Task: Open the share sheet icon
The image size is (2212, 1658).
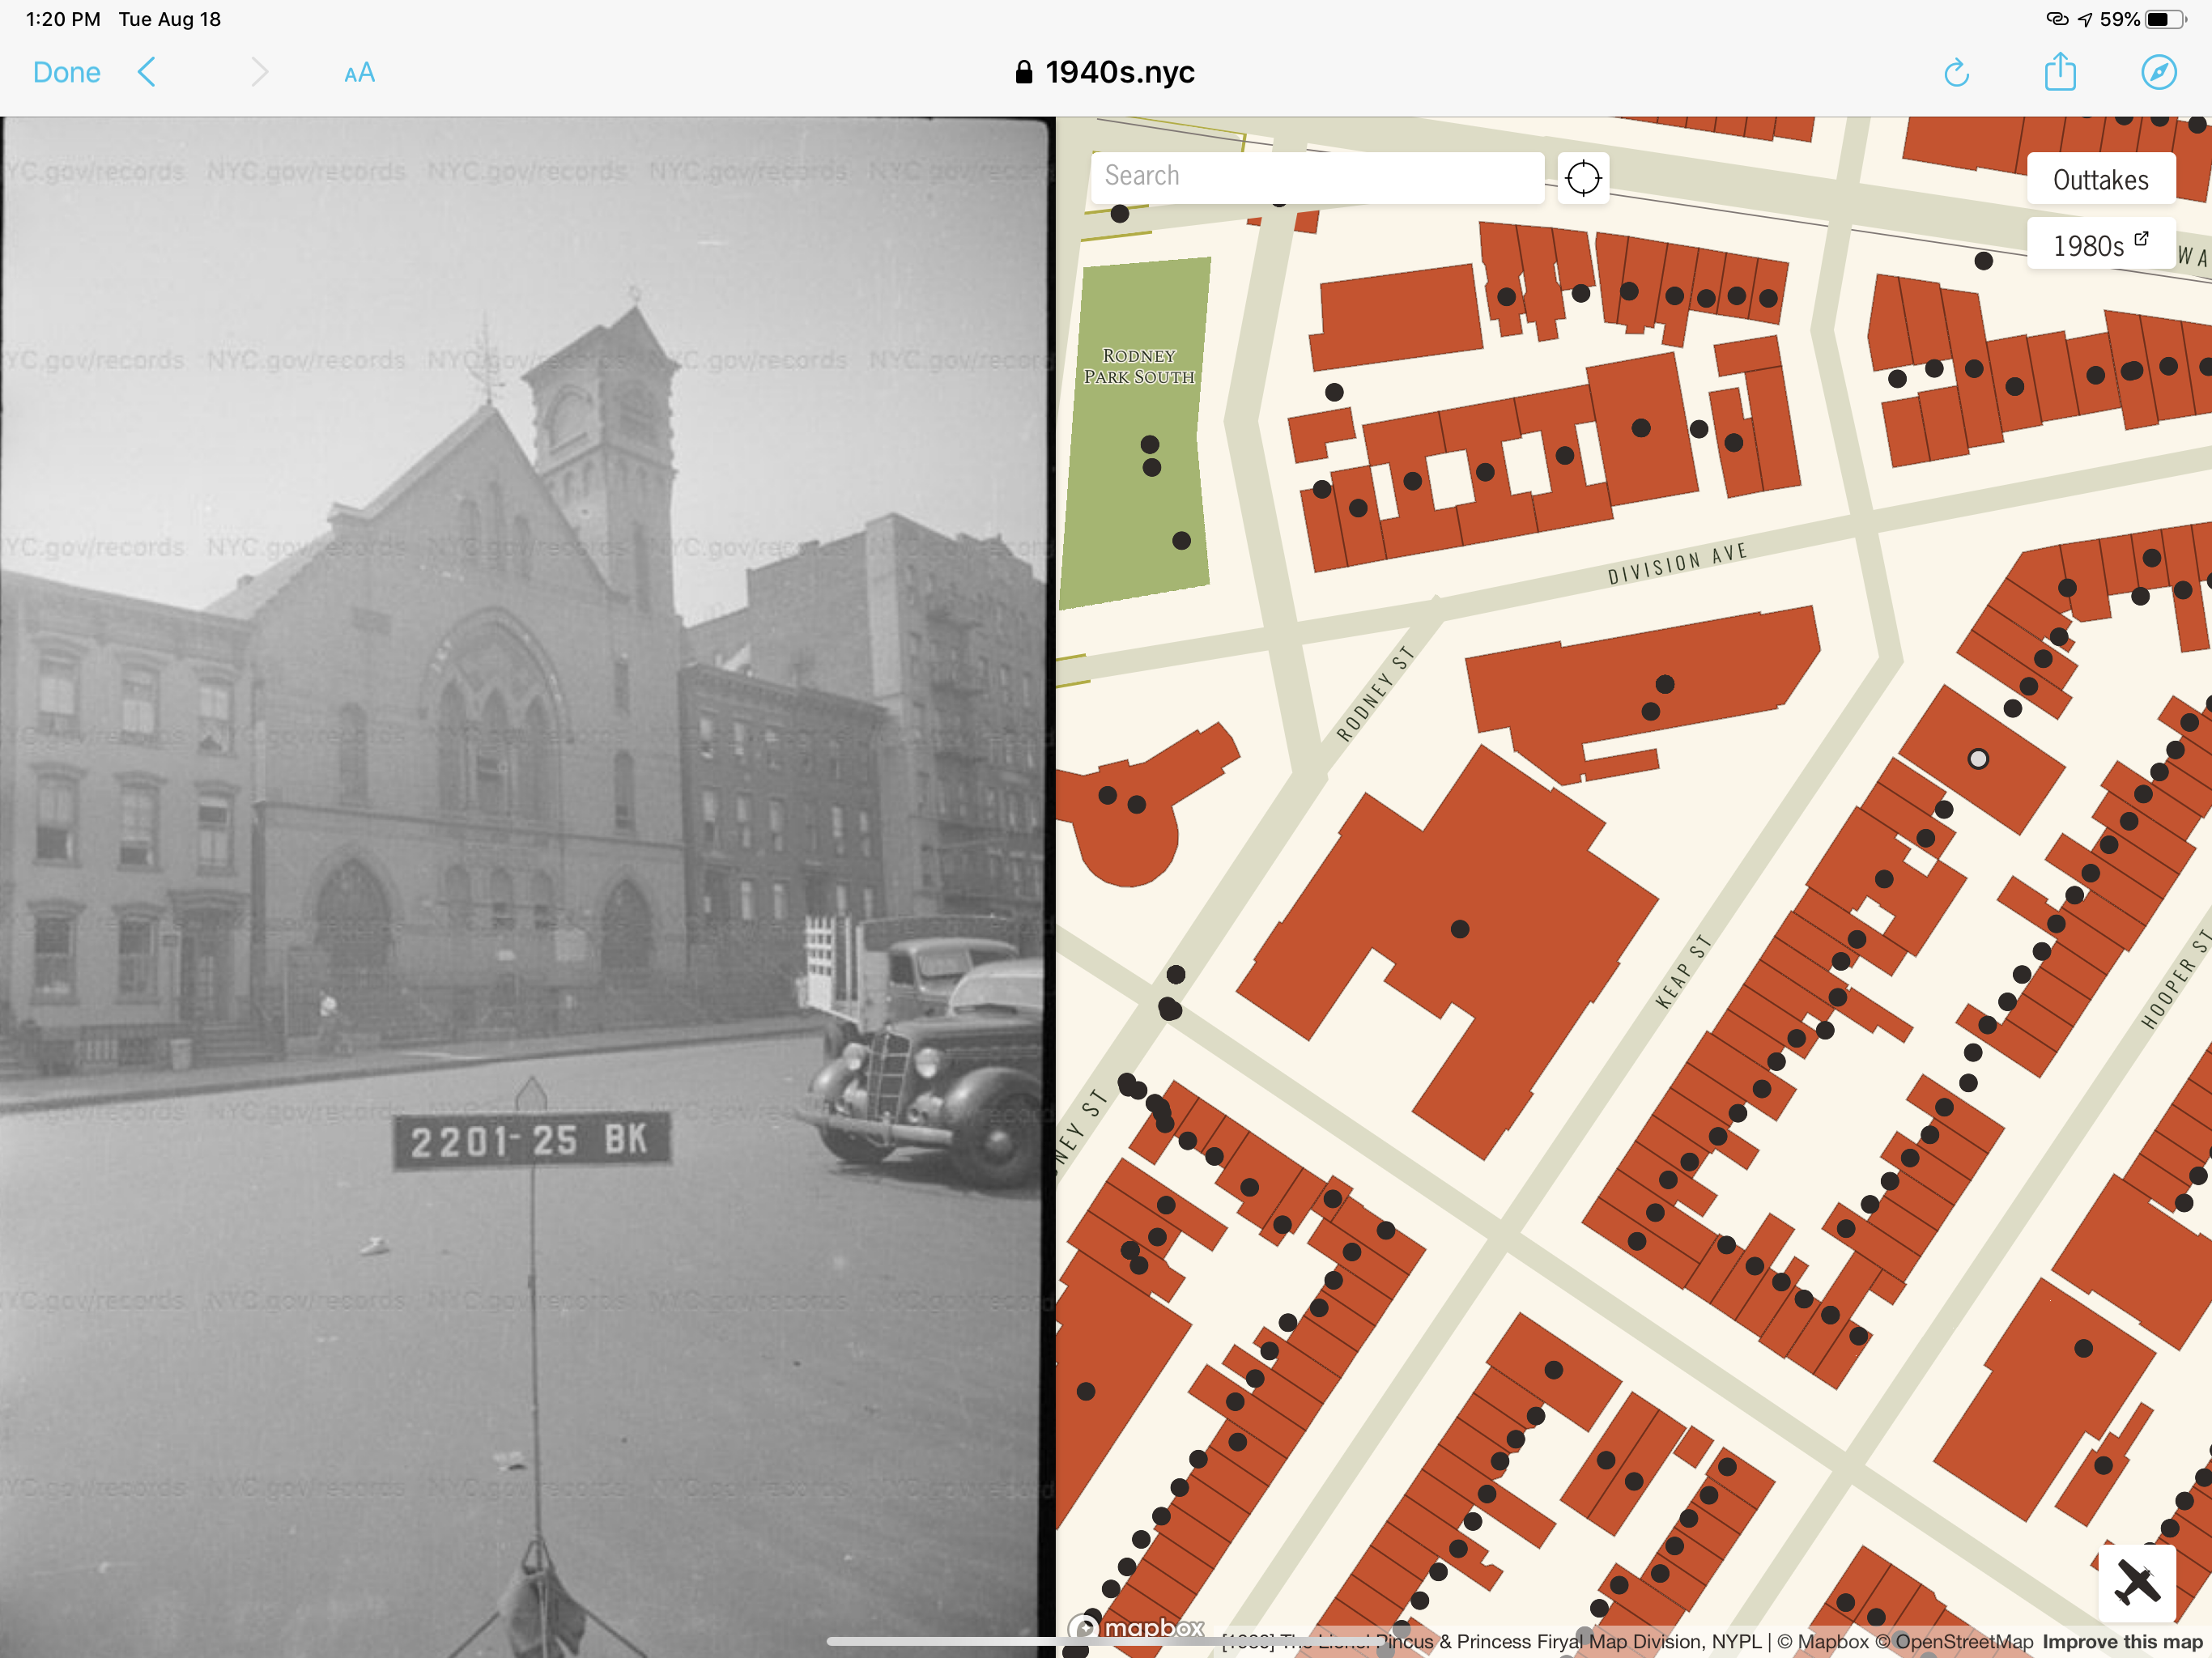Action: (2059, 73)
